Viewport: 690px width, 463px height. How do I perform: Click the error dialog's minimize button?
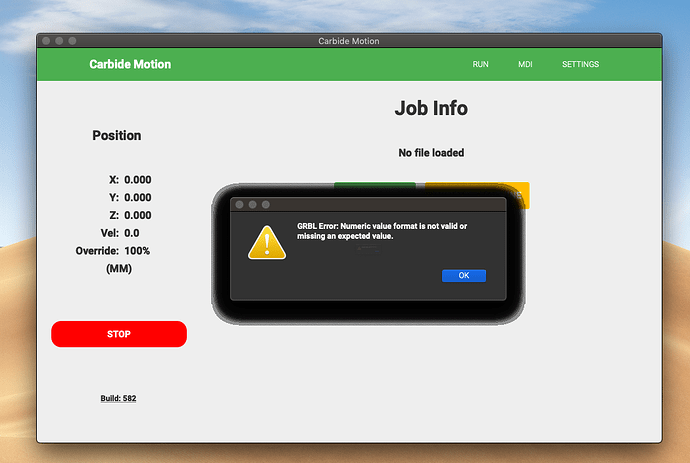point(253,205)
